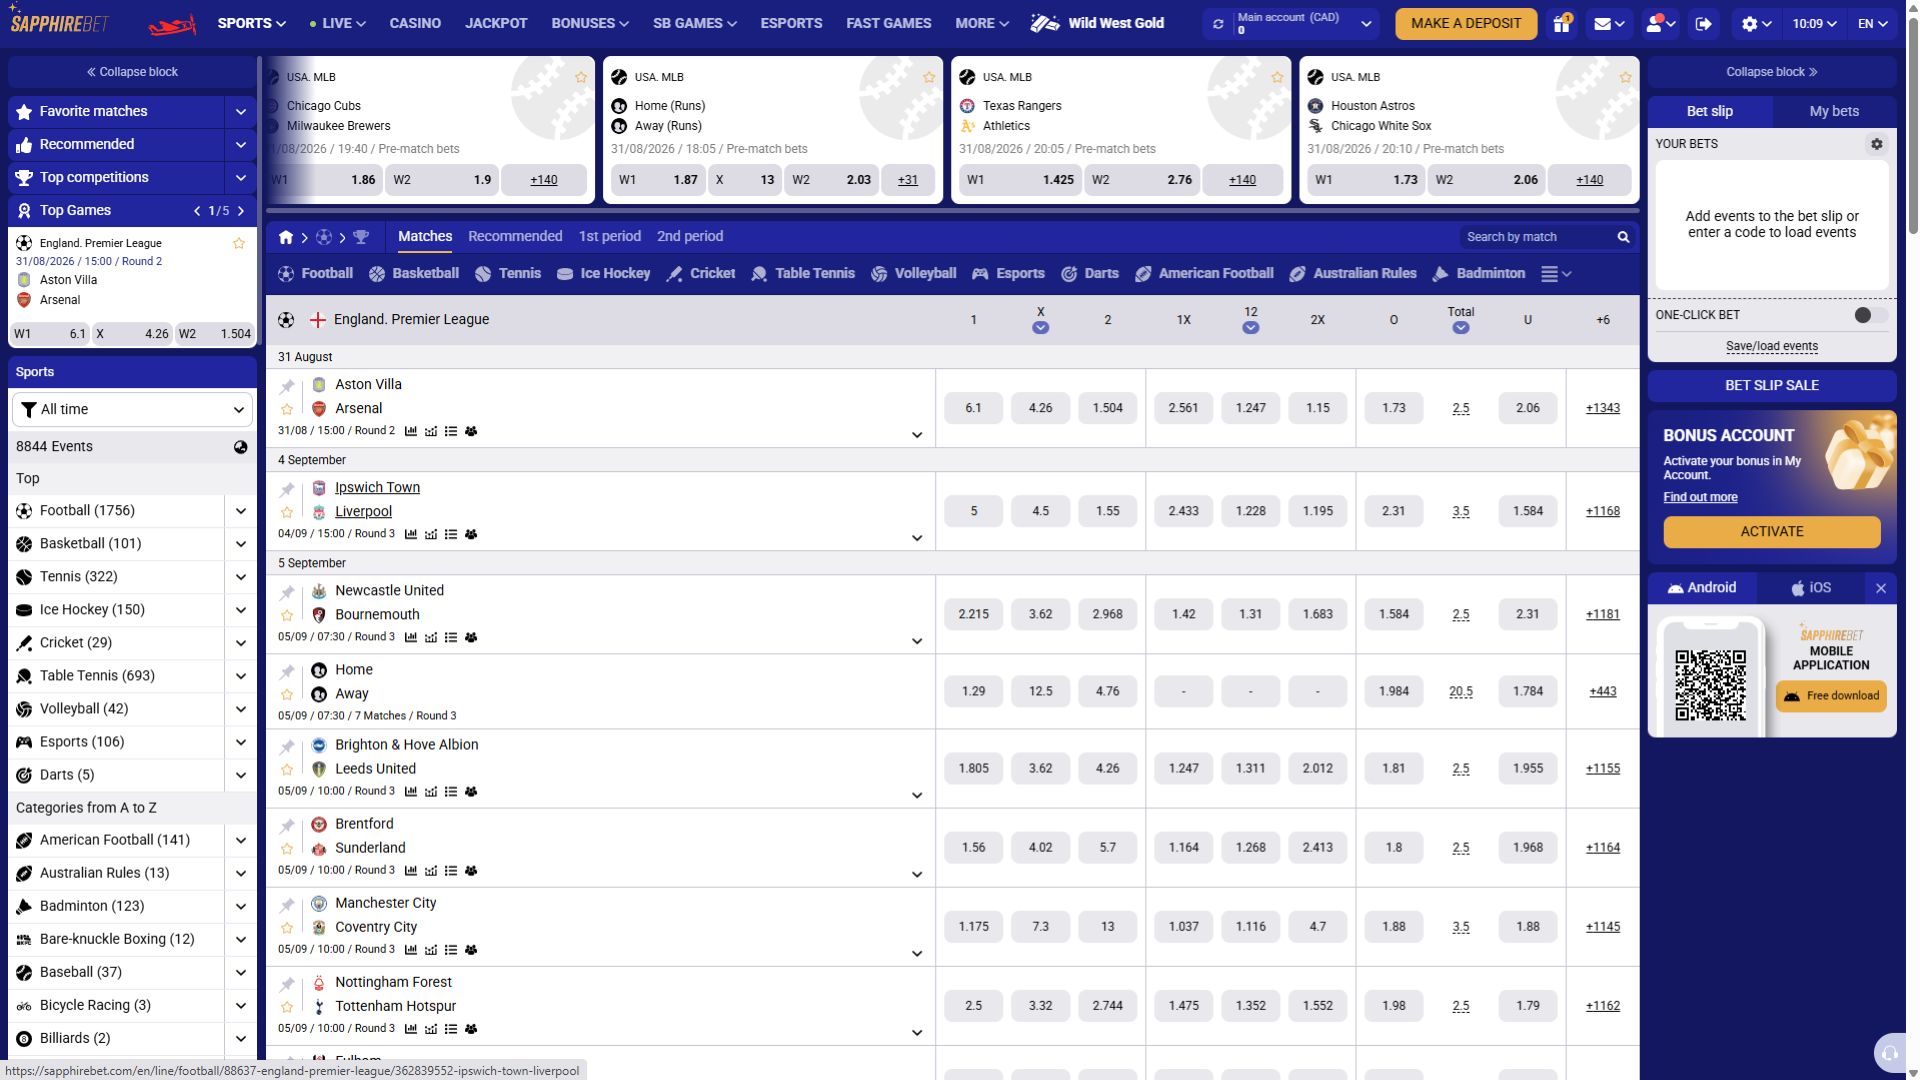
Task: Select the 1st period tab
Action: [x=609, y=236]
